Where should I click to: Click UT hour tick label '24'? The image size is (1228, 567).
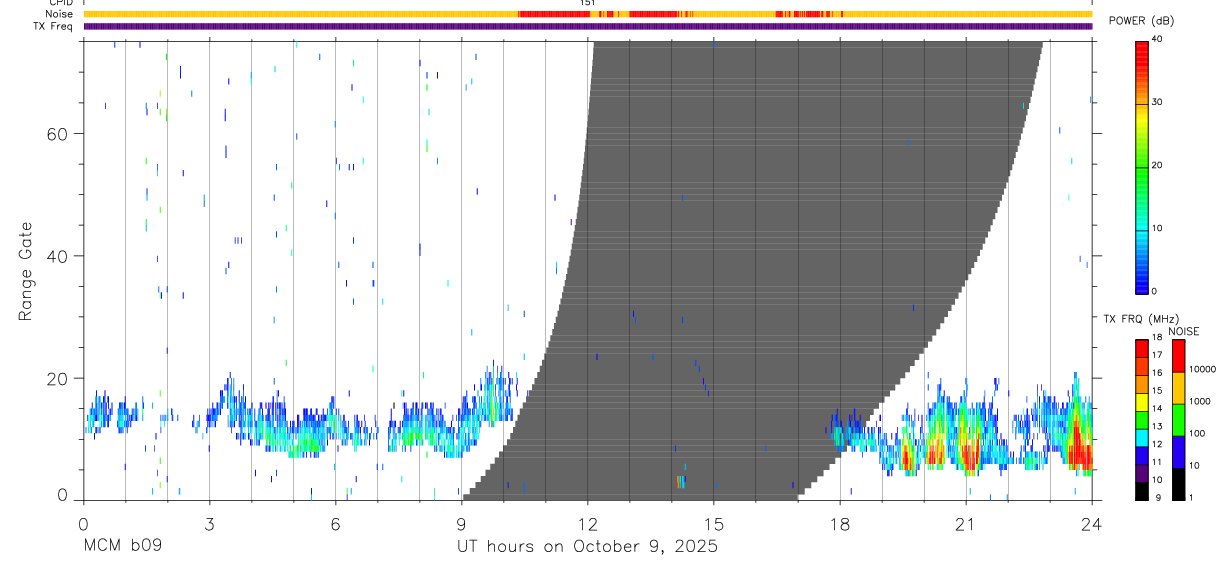pyautogui.click(x=1092, y=523)
